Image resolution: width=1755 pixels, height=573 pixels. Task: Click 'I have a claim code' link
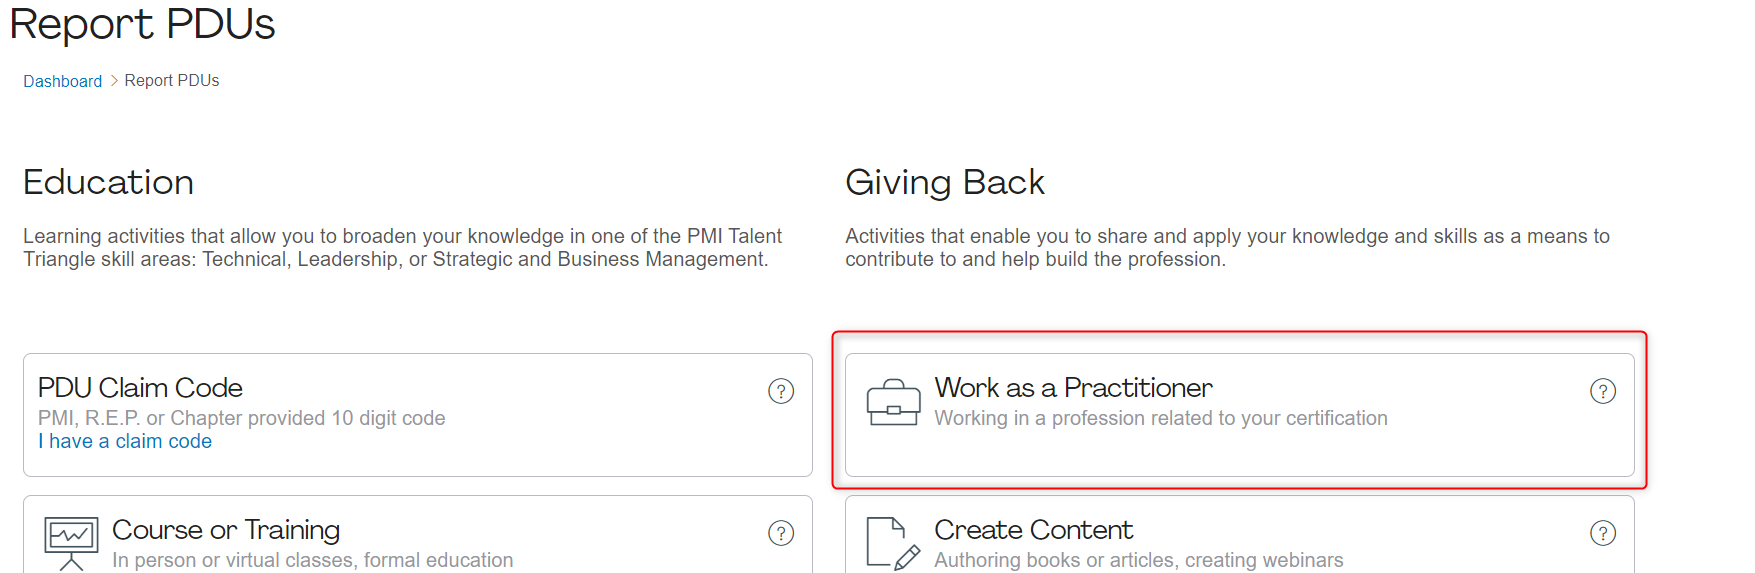coord(125,441)
